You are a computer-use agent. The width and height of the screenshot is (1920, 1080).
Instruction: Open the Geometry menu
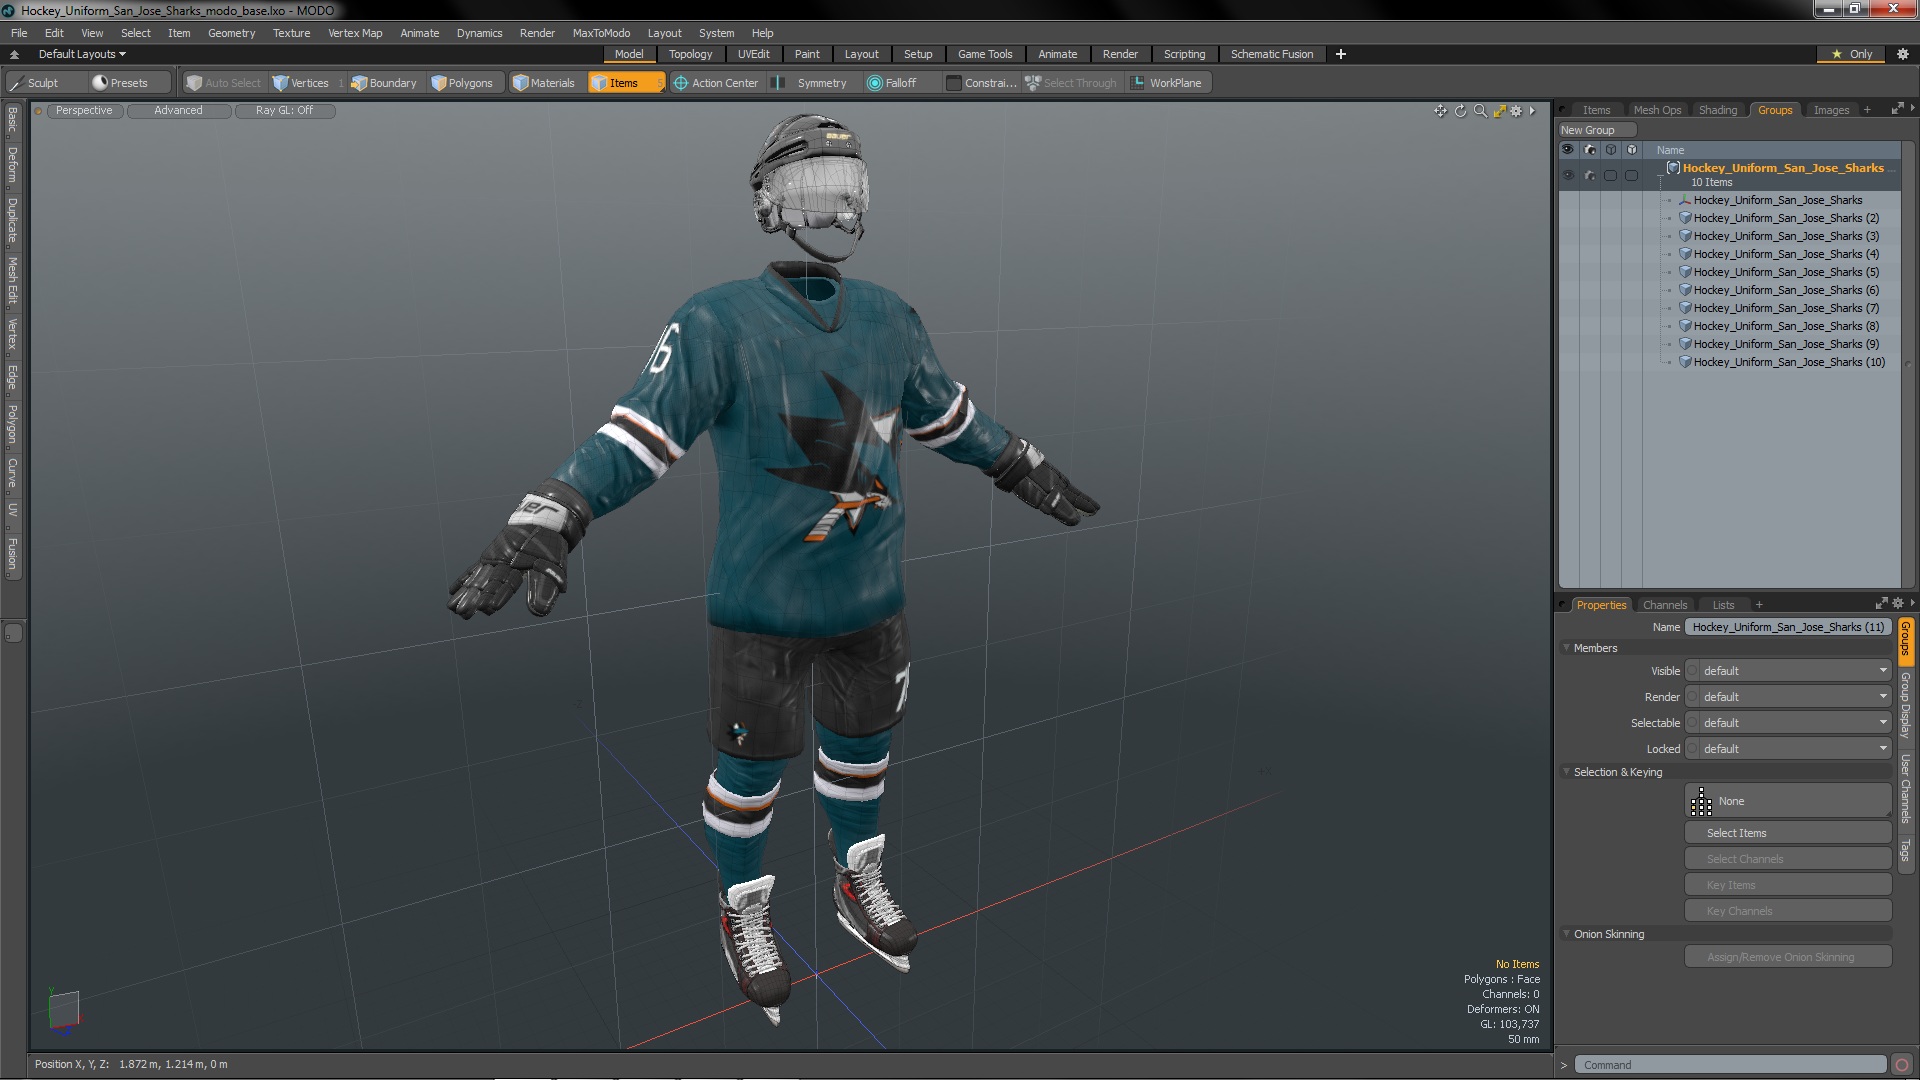point(231,33)
